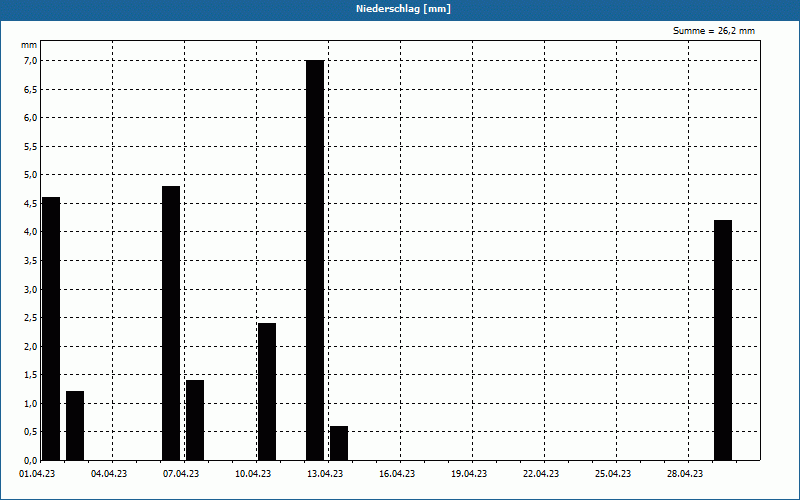800x500 pixels.
Task: Click the 0,0 y-axis value
Action: point(30,460)
